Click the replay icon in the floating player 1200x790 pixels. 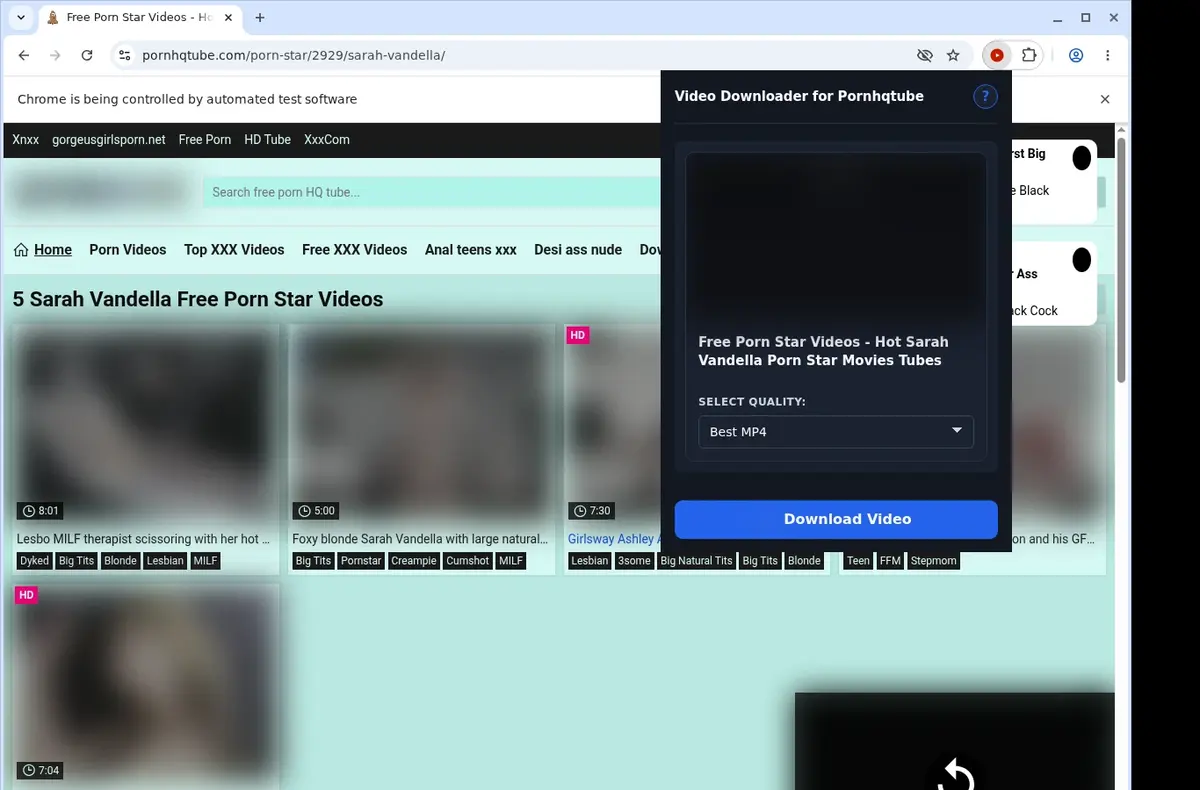[x=956, y=775]
